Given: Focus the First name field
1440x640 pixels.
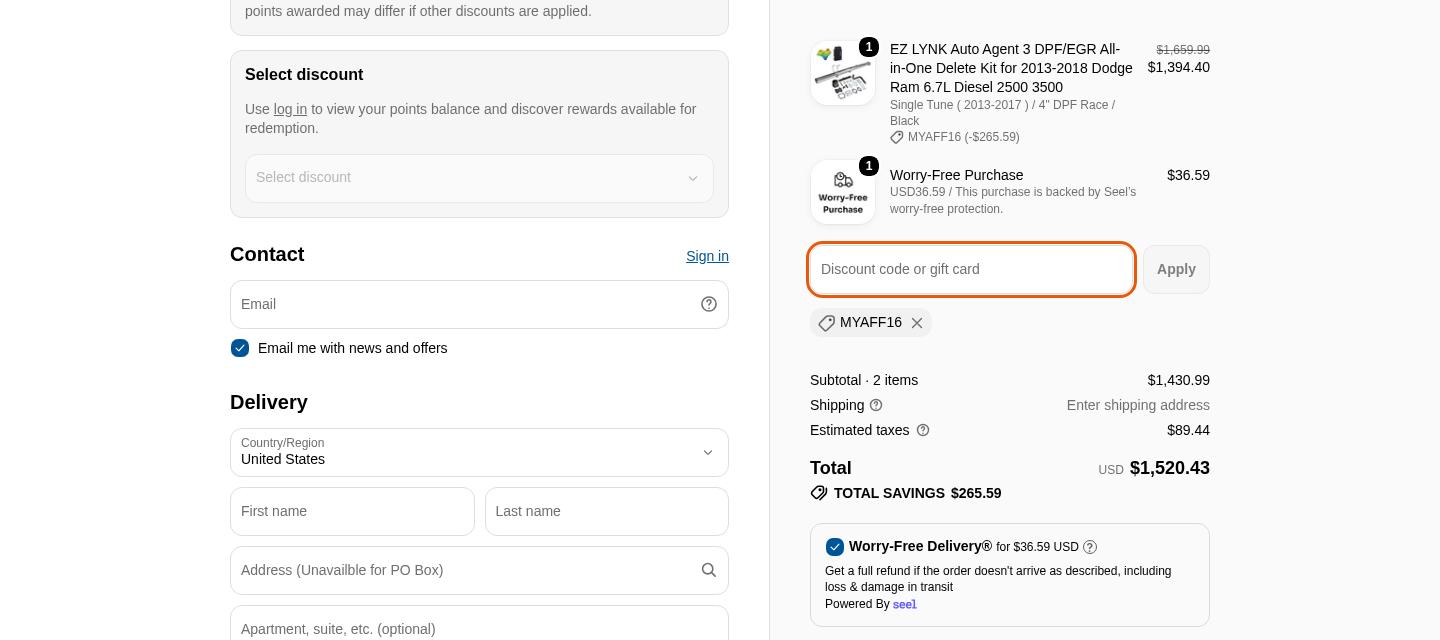Looking at the screenshot, I should coord(352,511).
